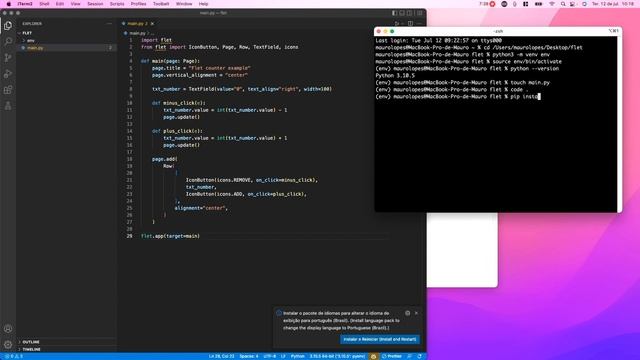Open the Source Control view
The height and width of the screenshot is (360, 640).
[x=8, y=58]
